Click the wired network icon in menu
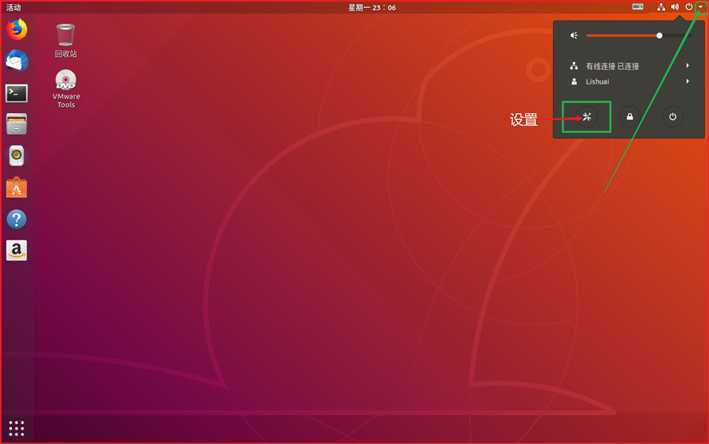 tap(574, 66)
